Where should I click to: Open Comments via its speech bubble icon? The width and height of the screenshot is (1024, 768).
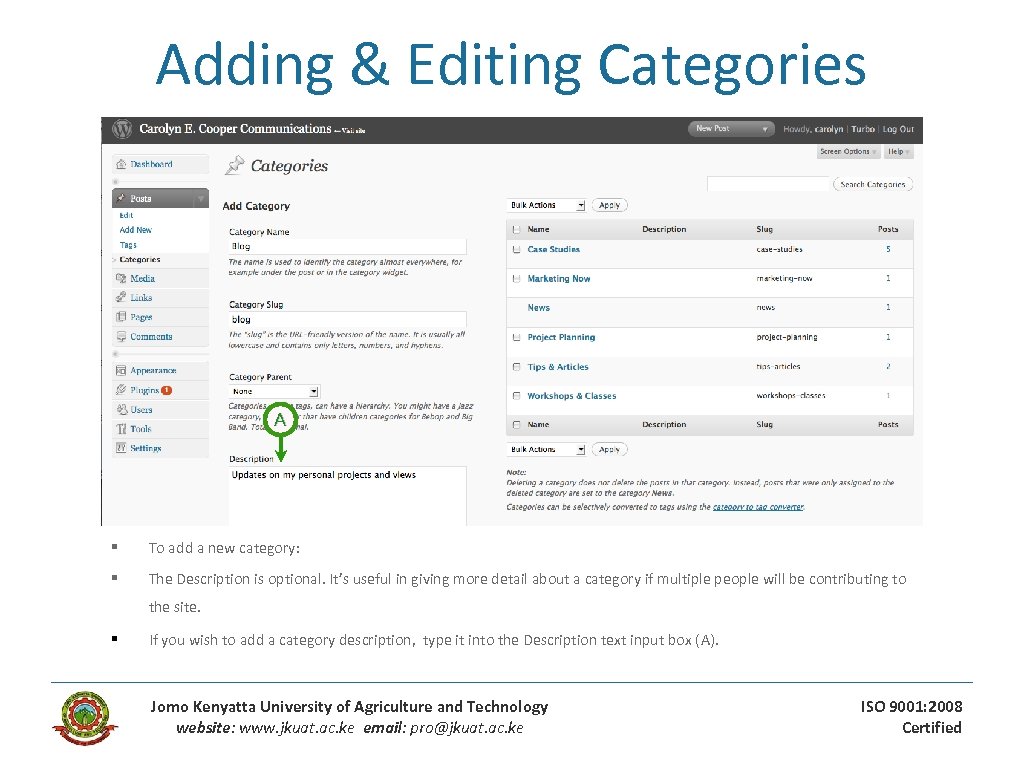coord(120,334)
